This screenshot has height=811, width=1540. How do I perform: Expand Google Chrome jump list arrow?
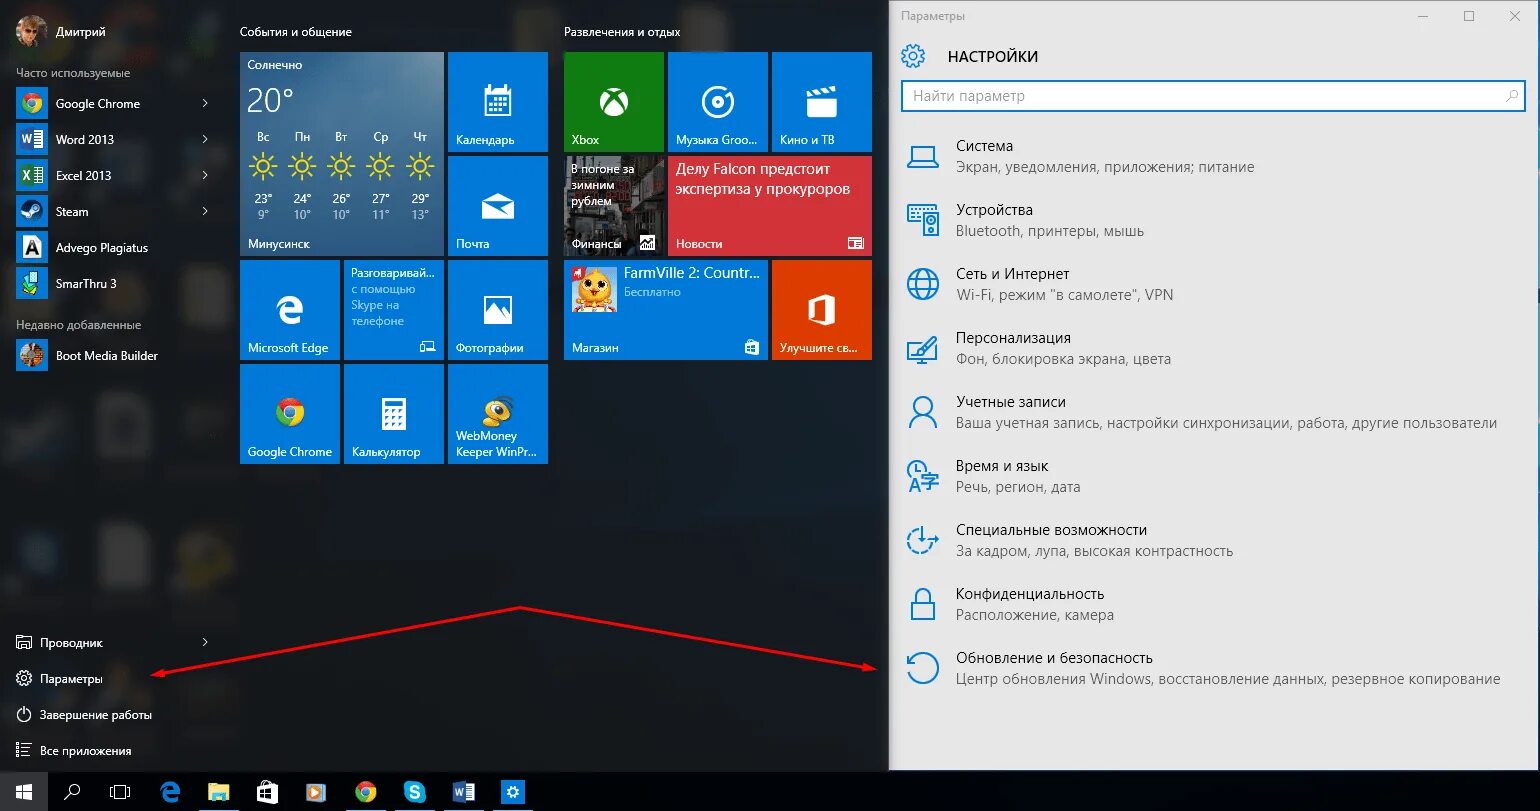click(x=205, y=104)
